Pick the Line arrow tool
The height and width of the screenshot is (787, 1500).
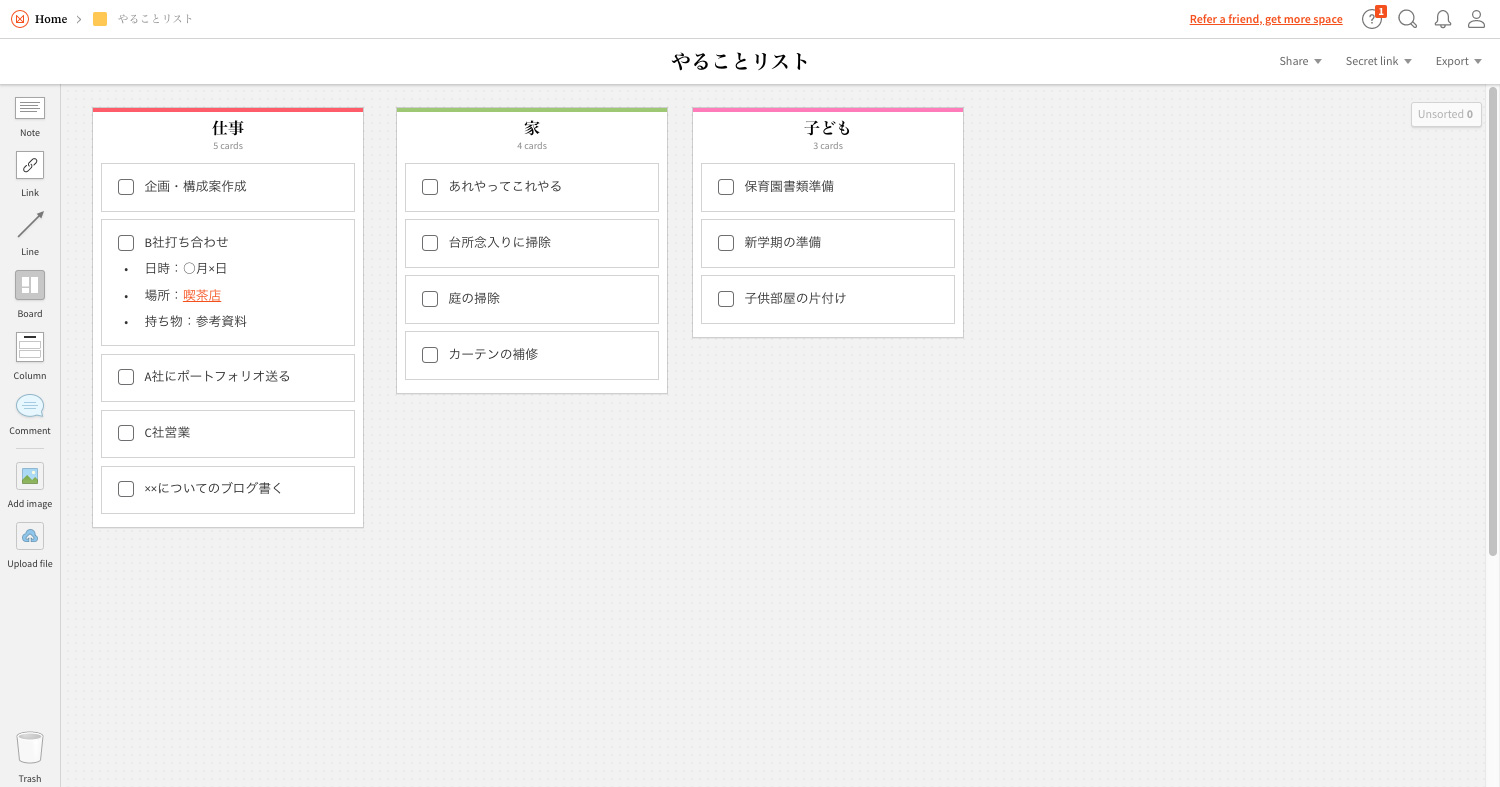pos(30,225)
